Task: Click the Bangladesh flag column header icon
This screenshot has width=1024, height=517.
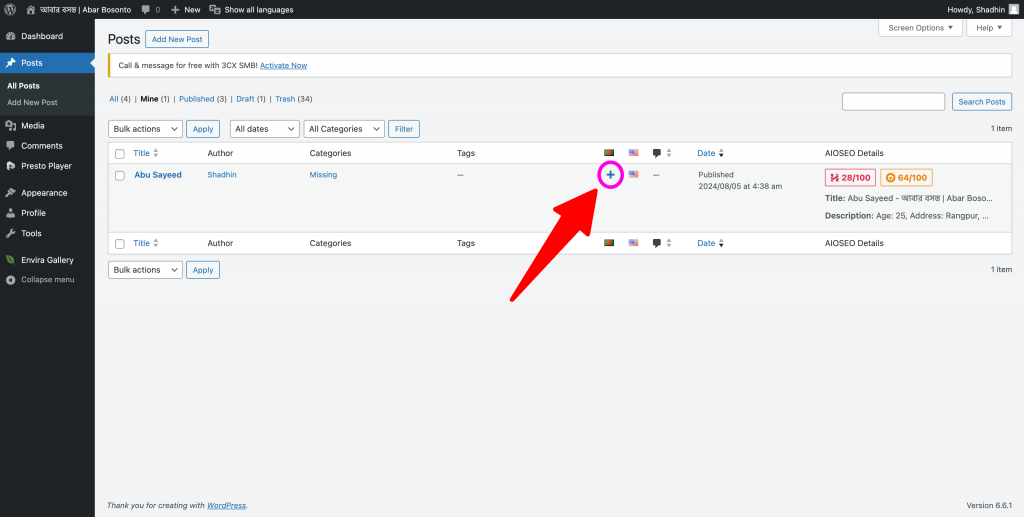Action: coord(609,153)
